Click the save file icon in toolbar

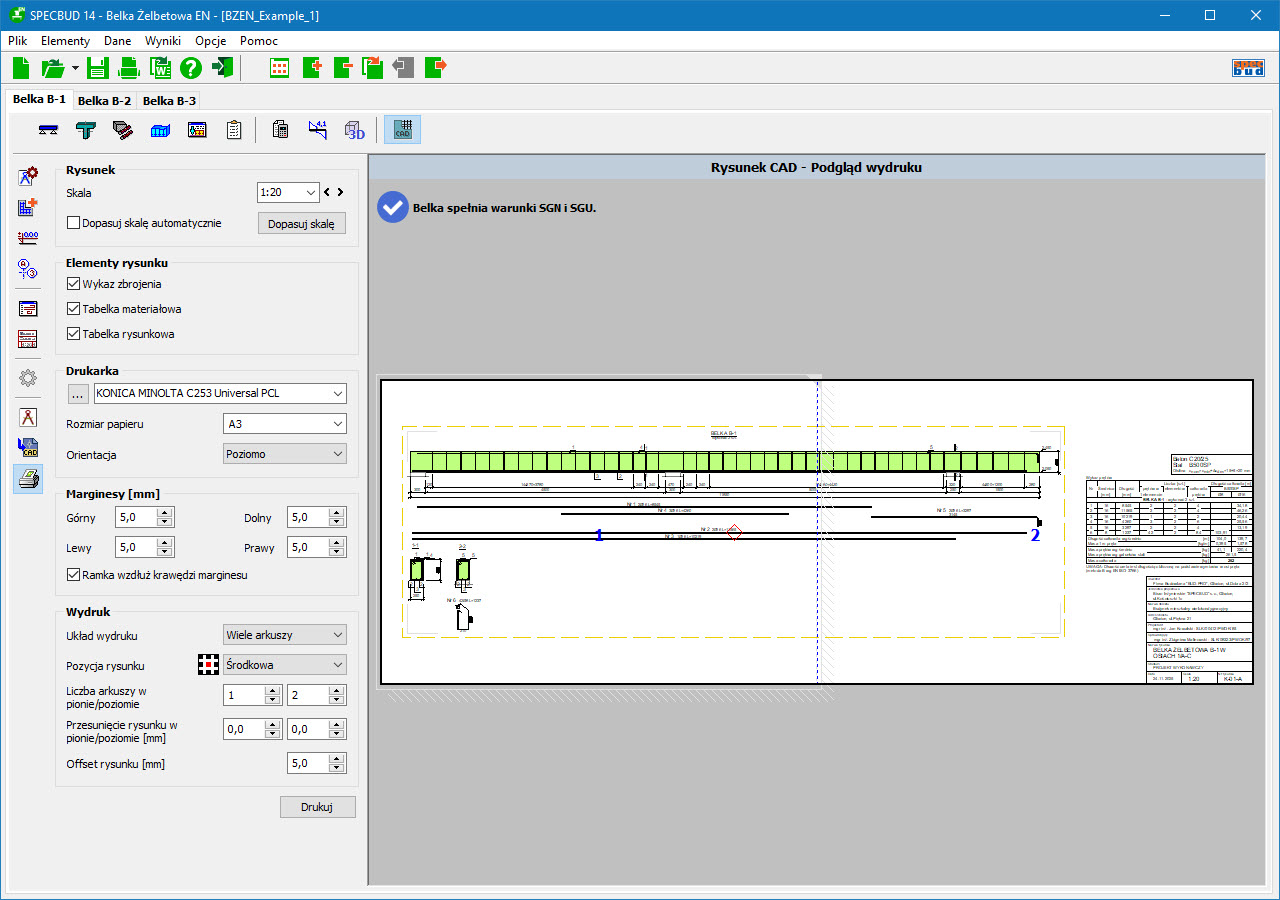point(97,68)
